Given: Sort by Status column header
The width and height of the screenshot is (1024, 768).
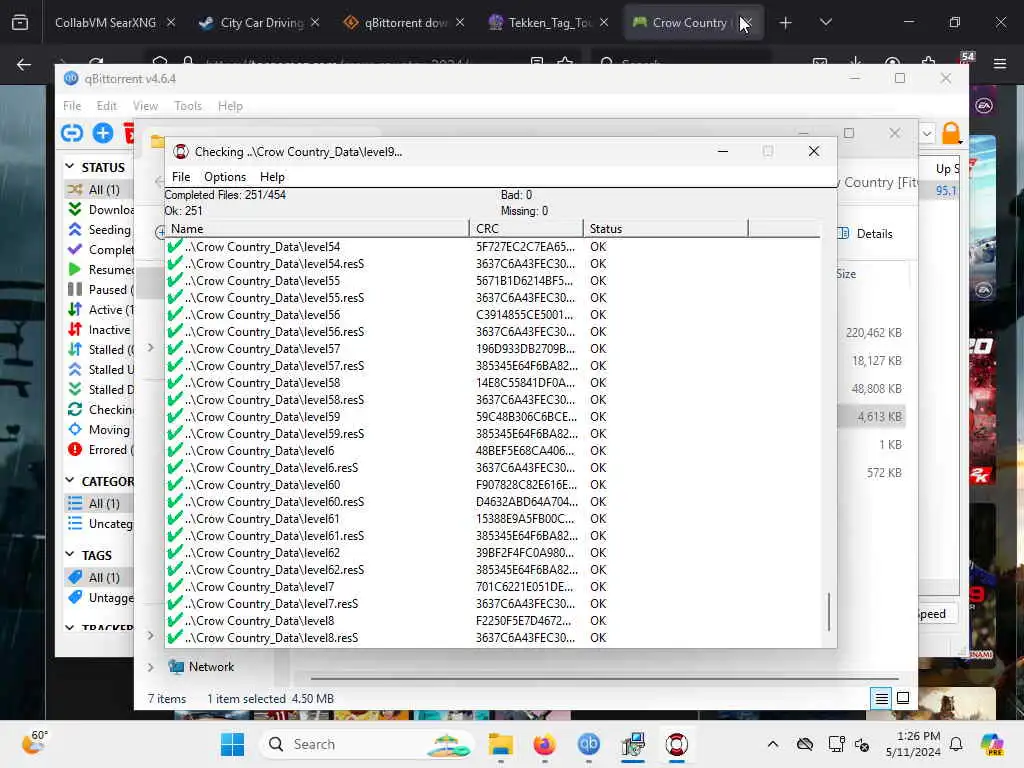Looking at the screenshot, I should pyautogui.click(x=665, y=229).
